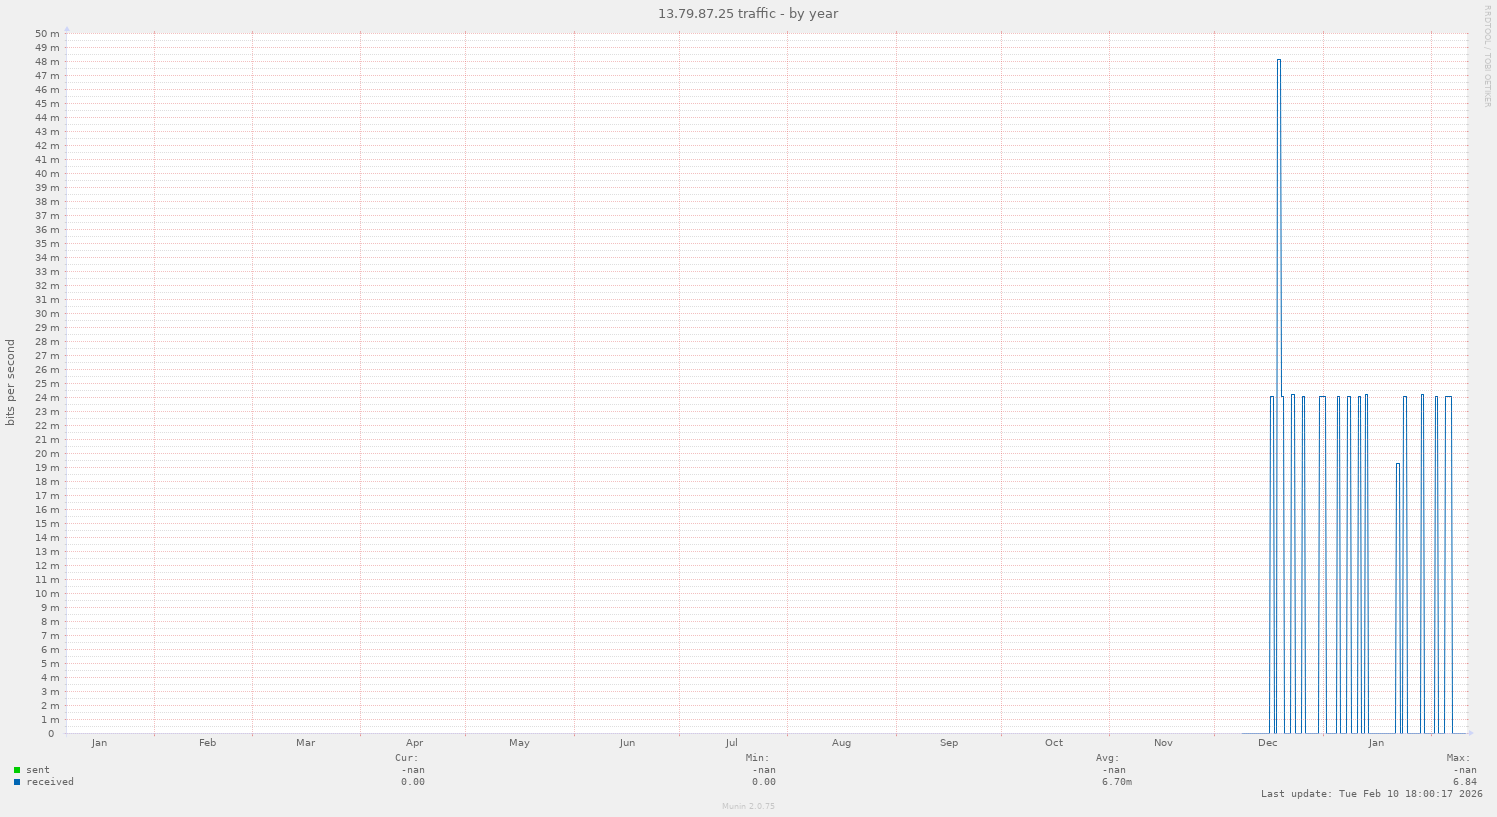
Task: Click the blue received legend swatch
Action: coord(17,782)
